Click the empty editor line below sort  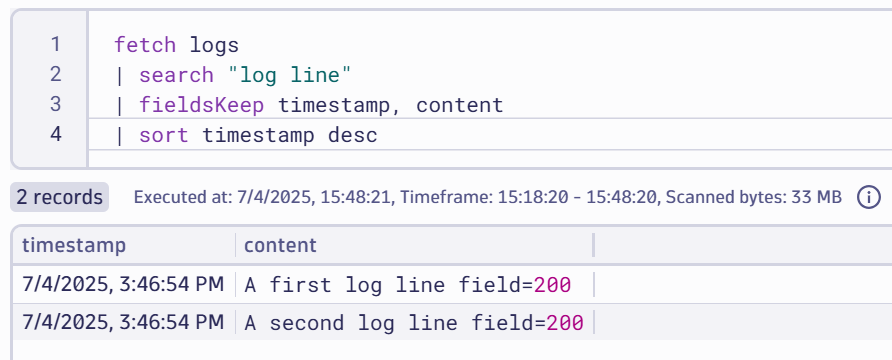click(x=489, y=159)
